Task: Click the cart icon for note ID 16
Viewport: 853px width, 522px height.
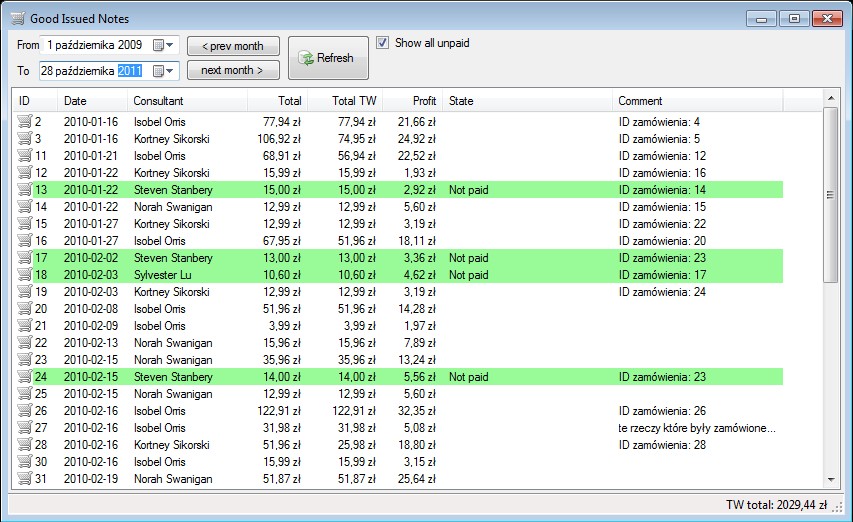Action: [25, 240]
